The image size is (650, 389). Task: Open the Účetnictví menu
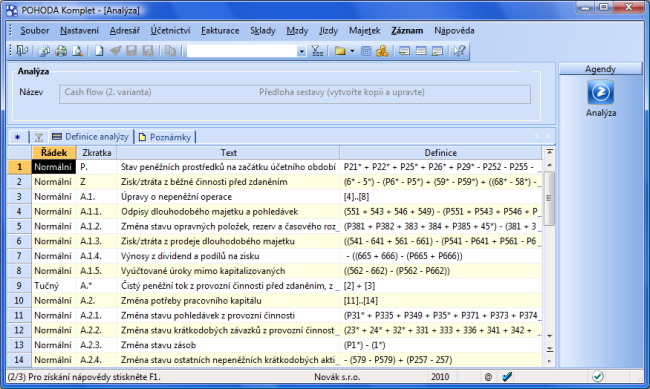point(170,31)
